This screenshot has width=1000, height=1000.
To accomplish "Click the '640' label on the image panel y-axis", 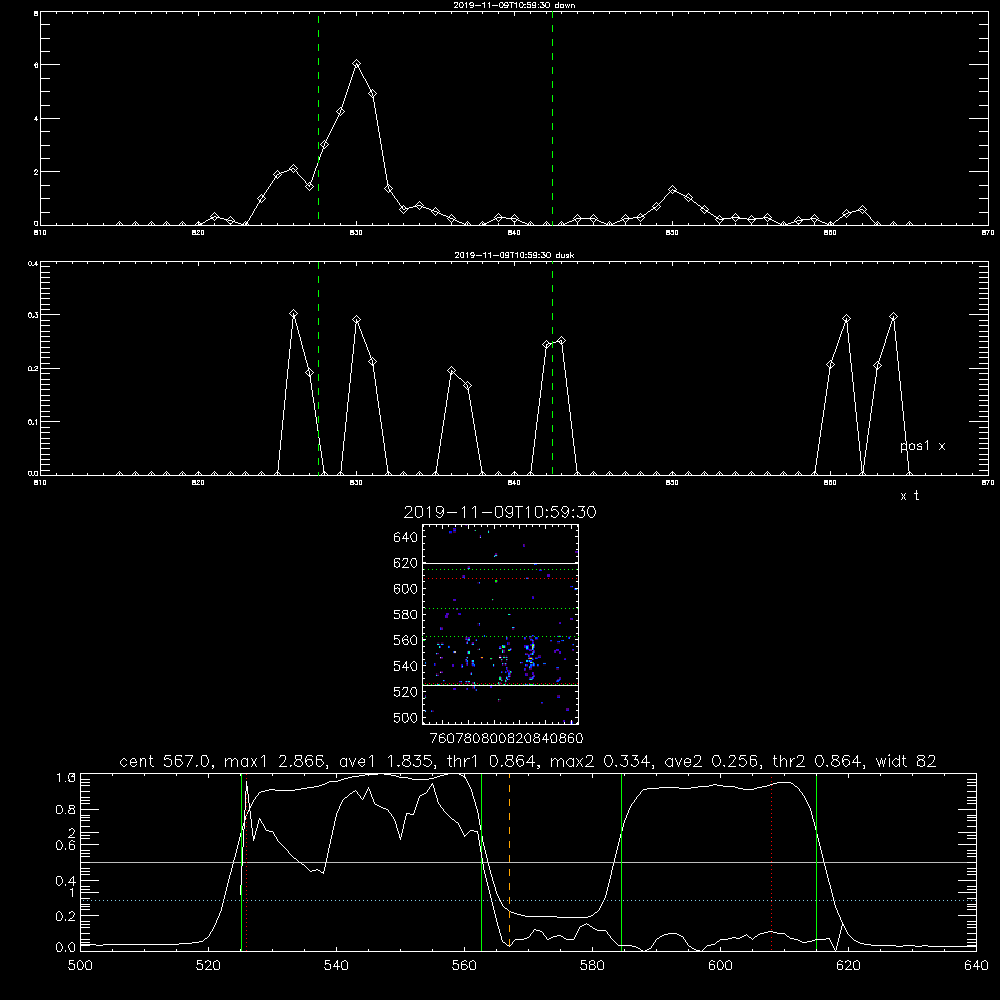I will coord(406,538).
